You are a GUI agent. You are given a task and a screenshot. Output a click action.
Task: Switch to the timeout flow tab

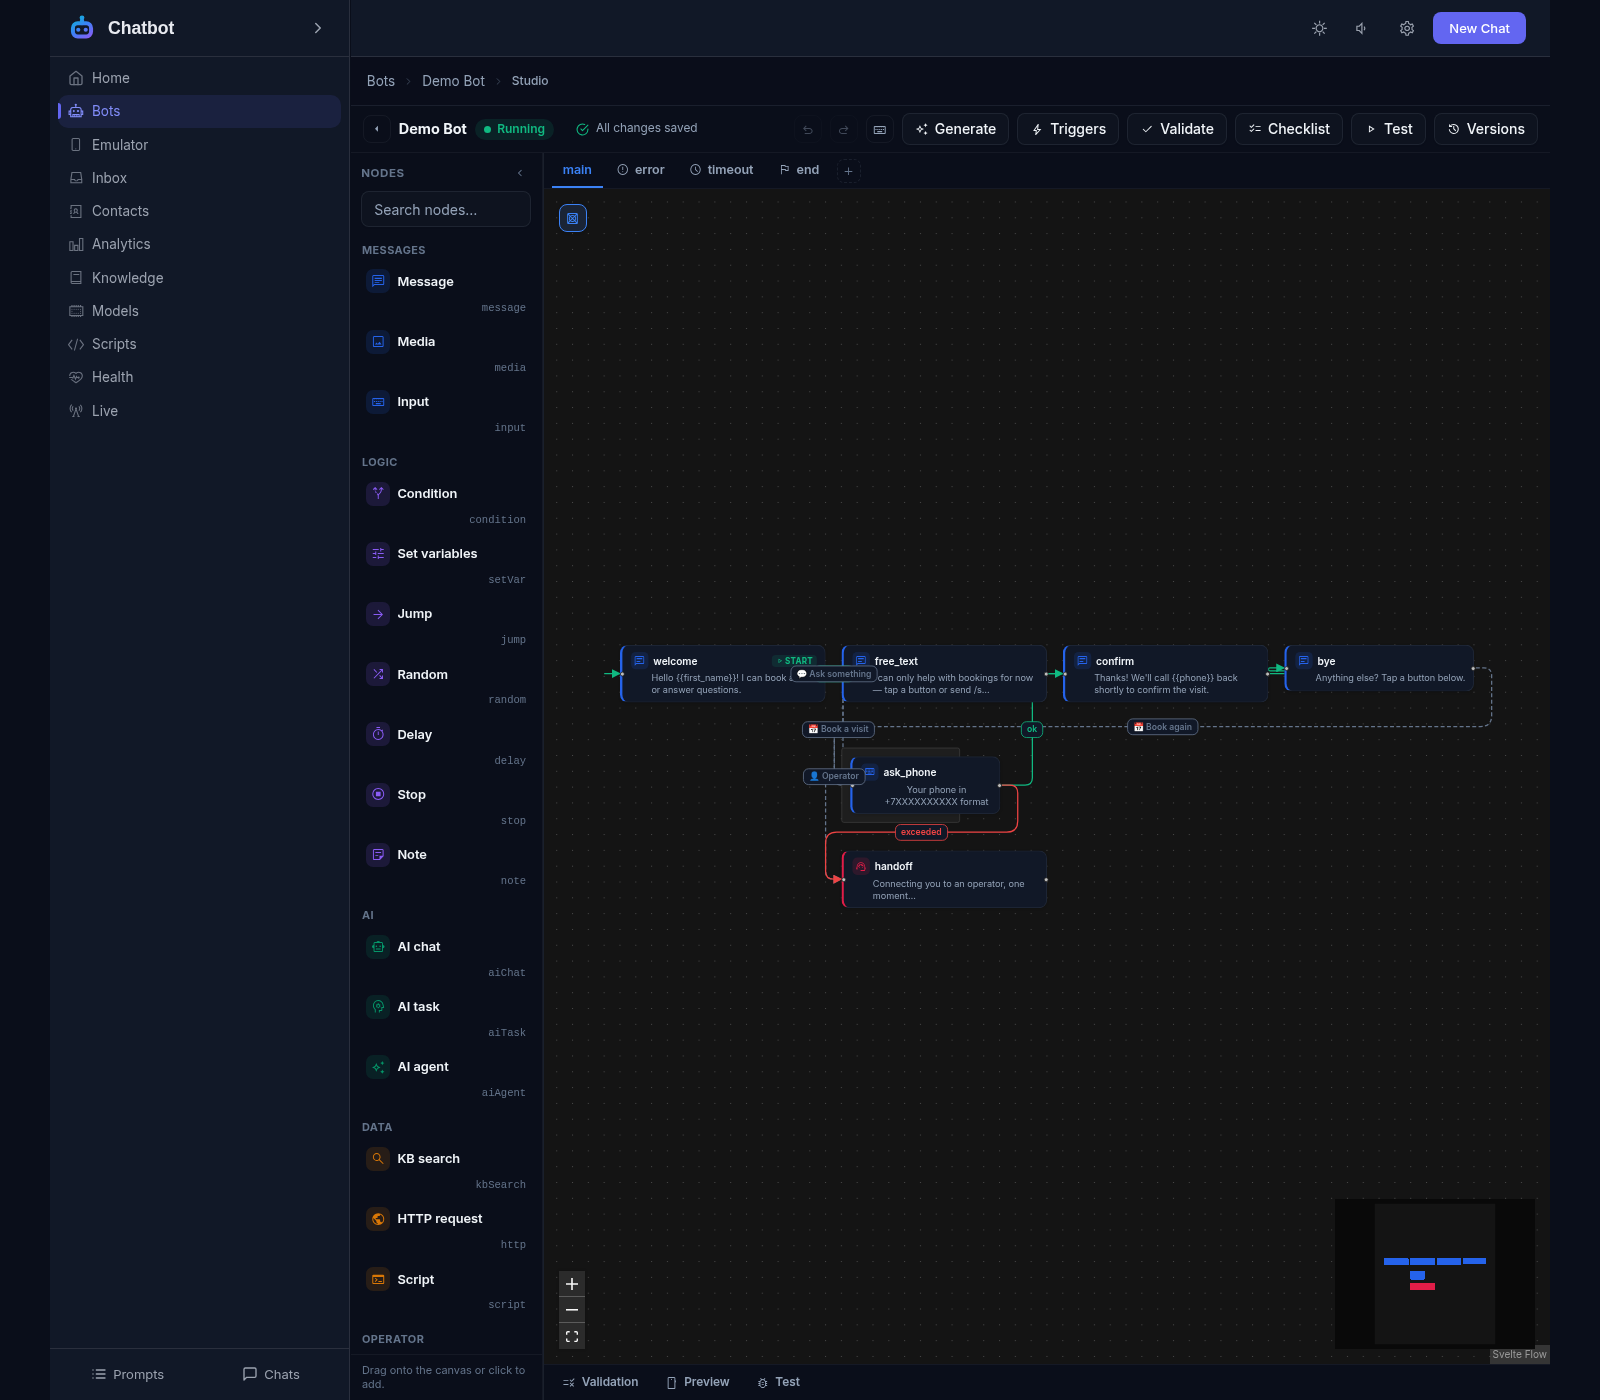point(721,170)
